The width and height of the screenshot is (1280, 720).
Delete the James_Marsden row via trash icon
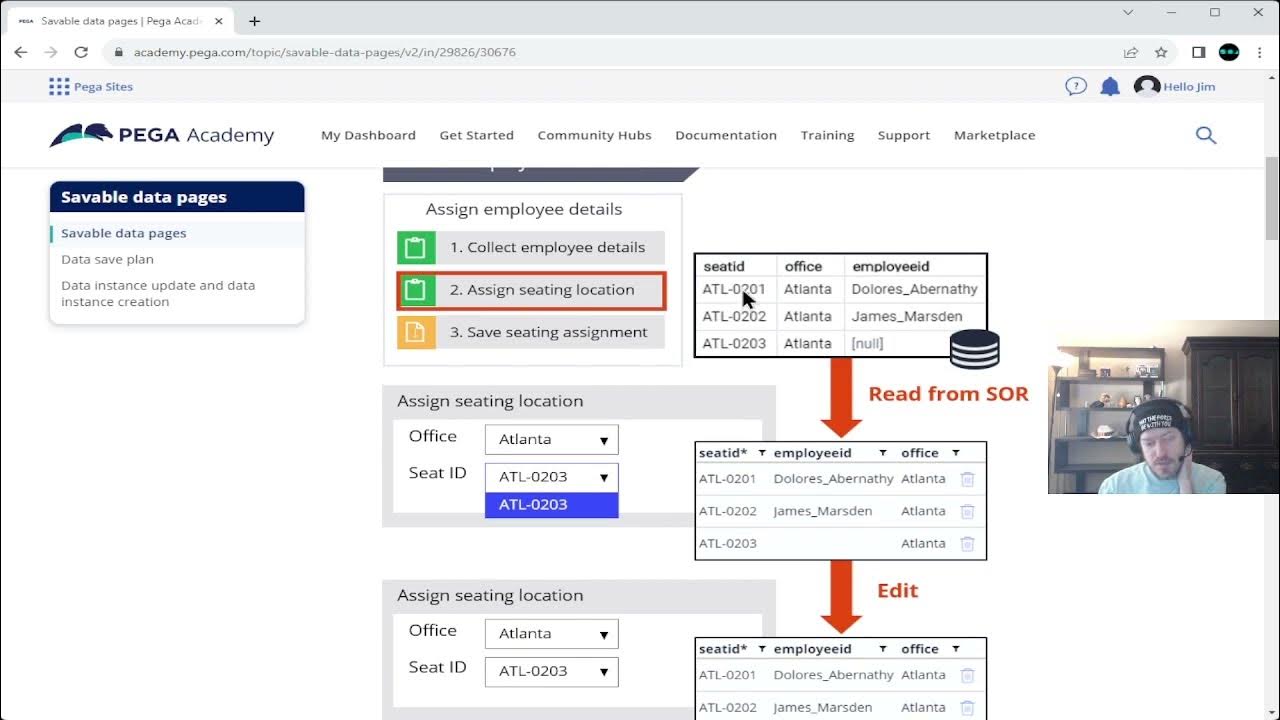967,511
